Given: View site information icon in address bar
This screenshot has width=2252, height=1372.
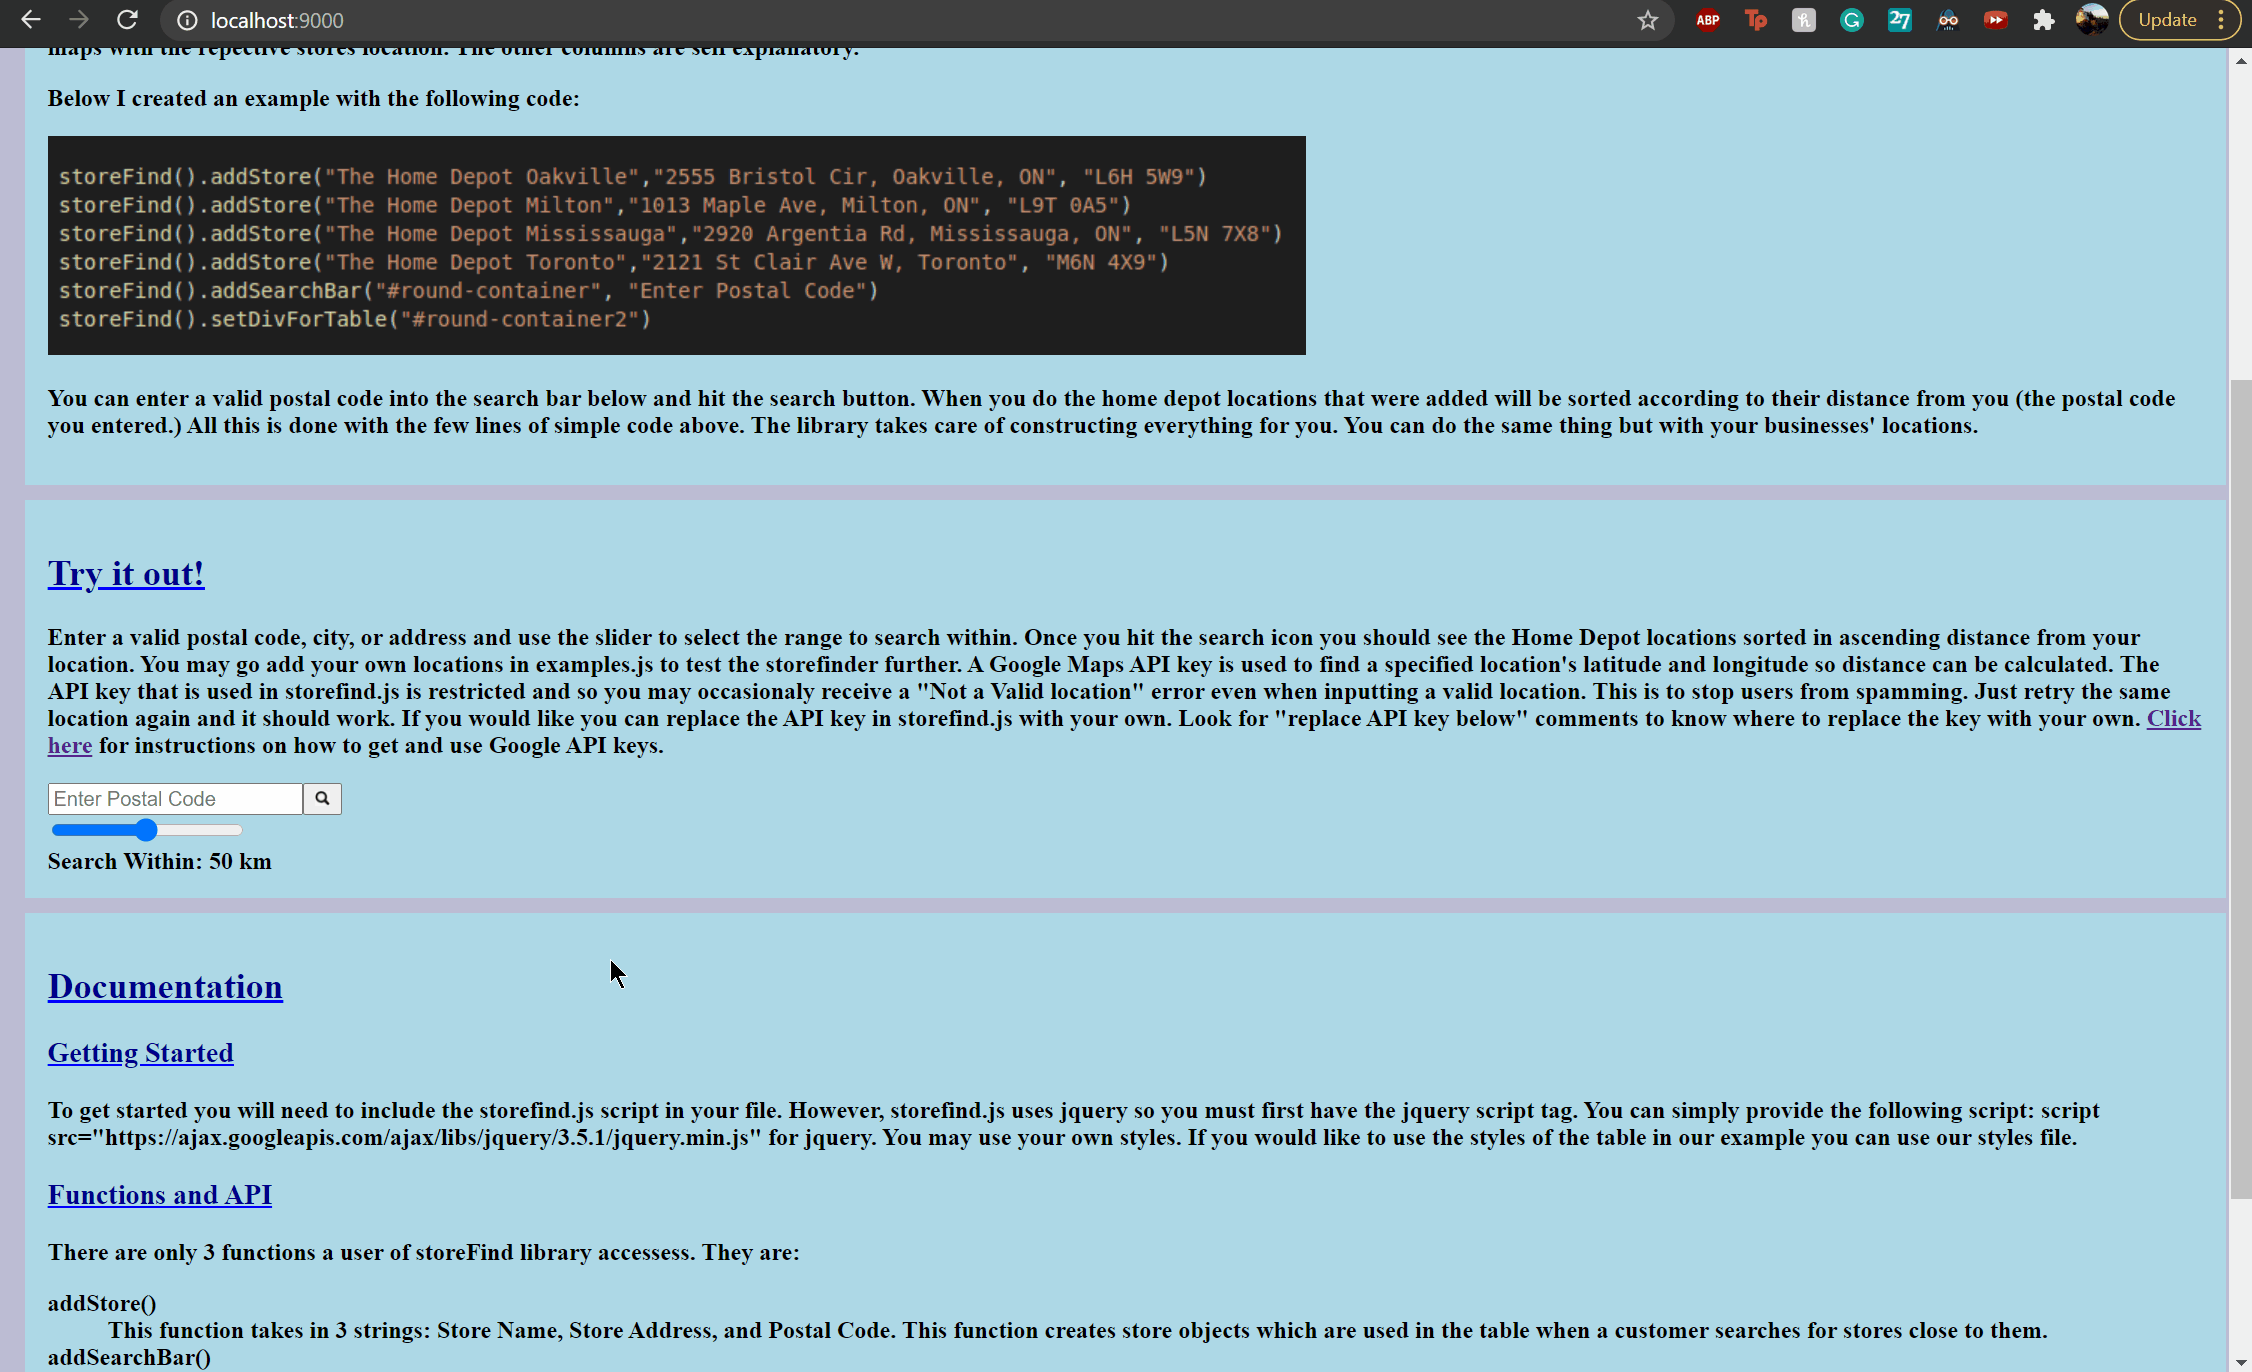Looking at the screenshot, I should (x=187, y=20).
